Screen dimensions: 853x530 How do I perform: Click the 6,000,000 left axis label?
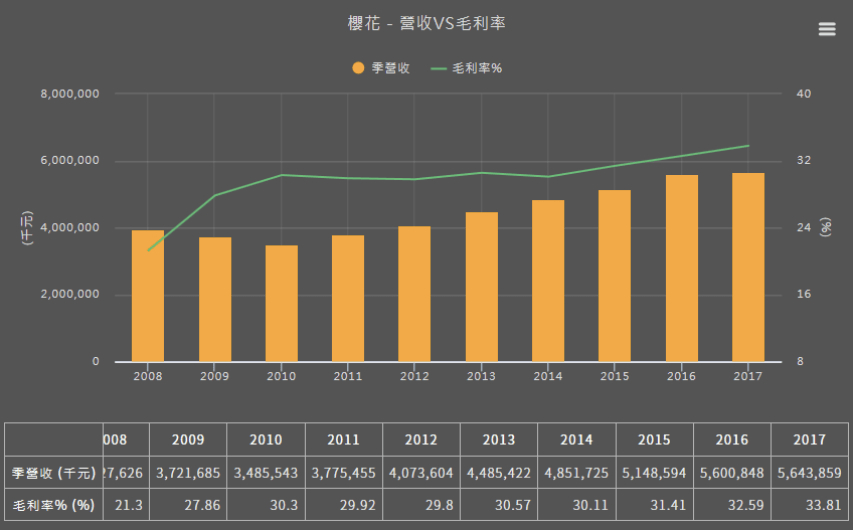(70, 161)
